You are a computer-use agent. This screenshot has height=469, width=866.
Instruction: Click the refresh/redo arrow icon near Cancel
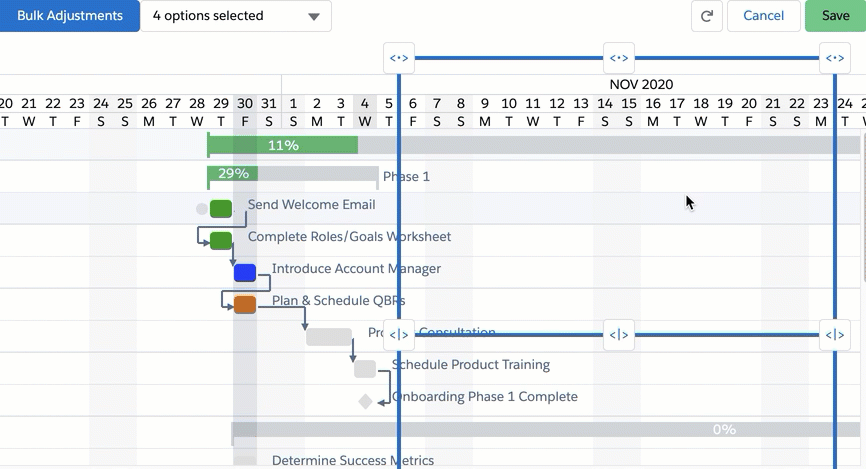coord(706,16)
